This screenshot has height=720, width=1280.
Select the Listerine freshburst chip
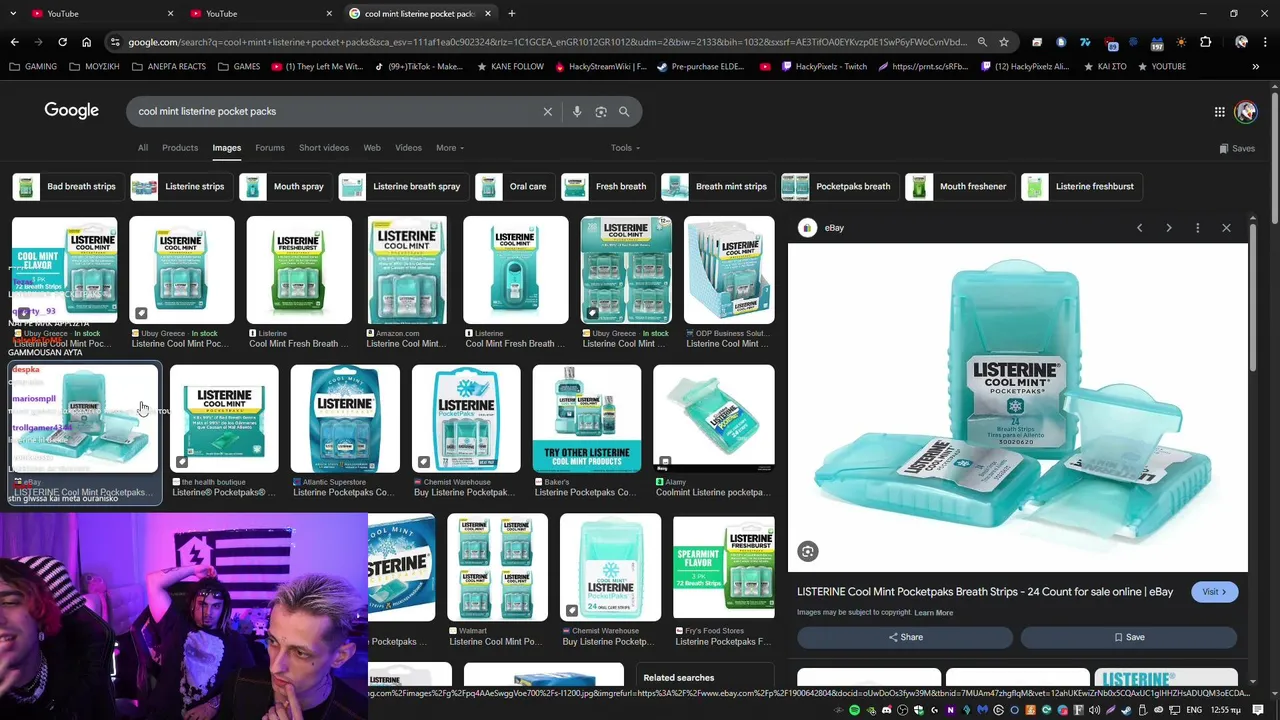click(1082, 186)
